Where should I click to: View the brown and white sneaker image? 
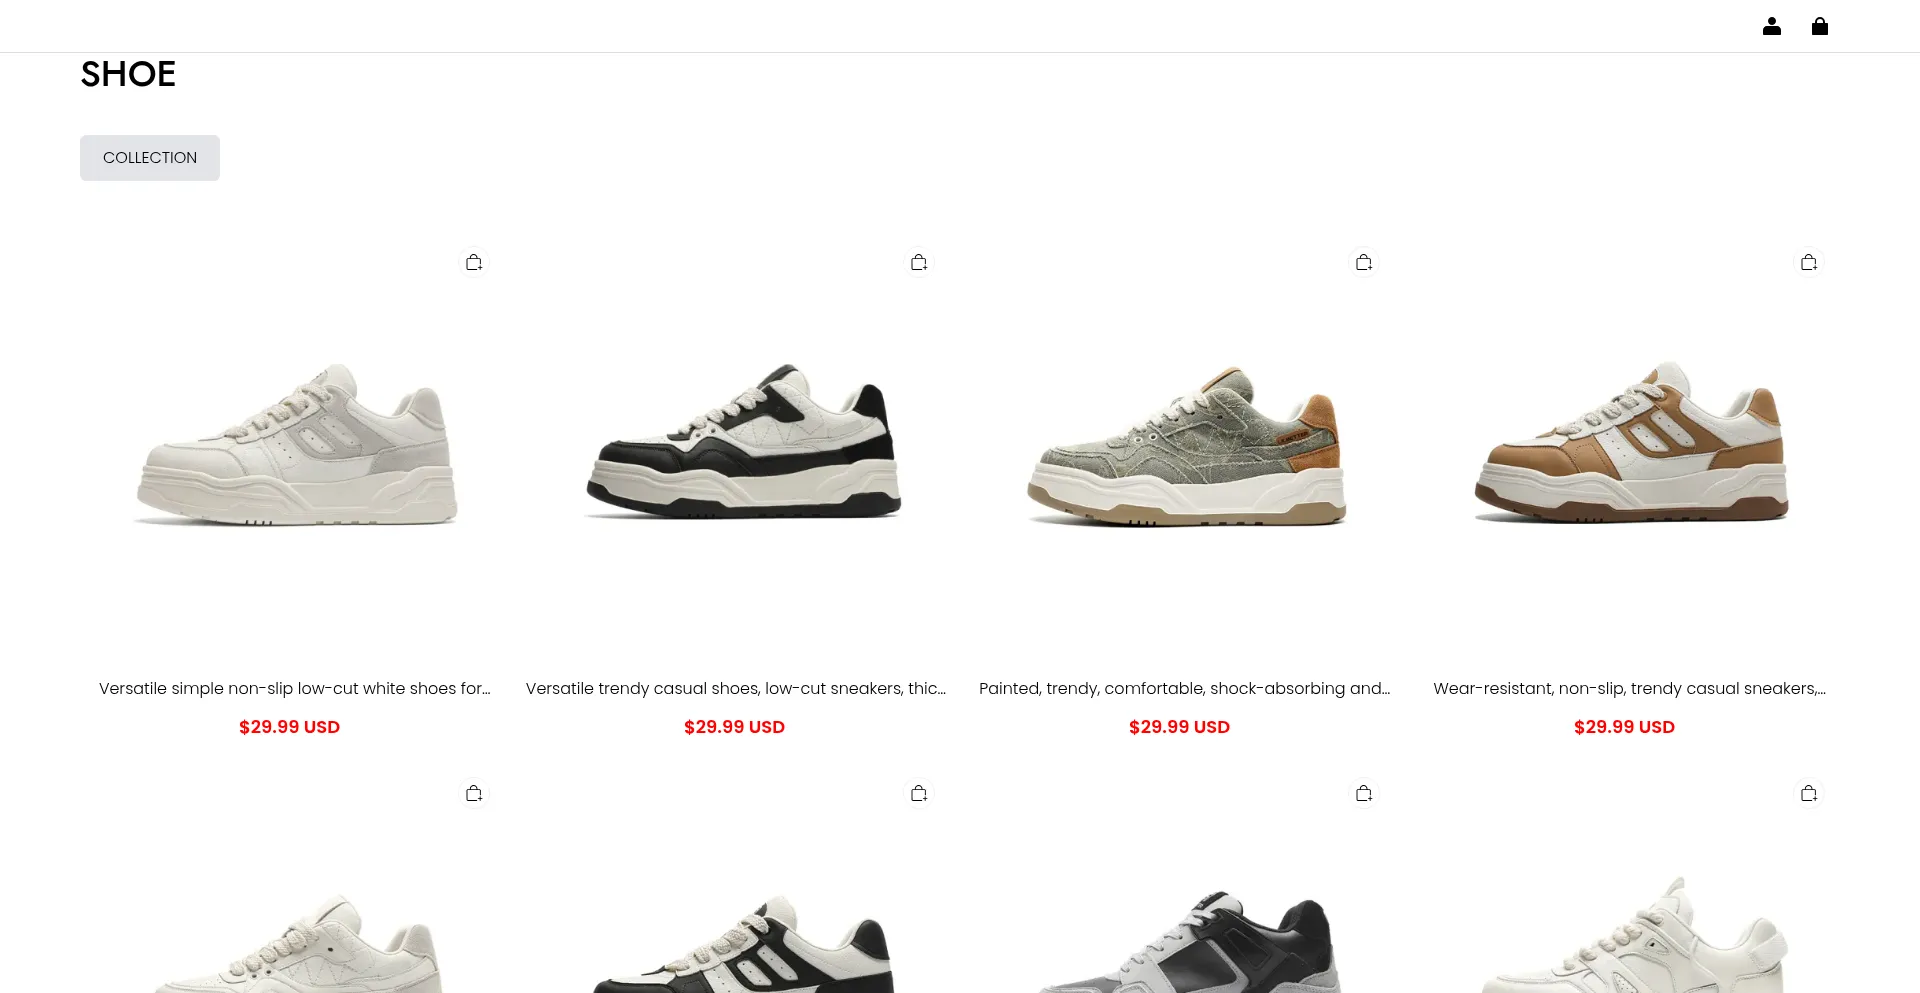tap(1632, 442)
